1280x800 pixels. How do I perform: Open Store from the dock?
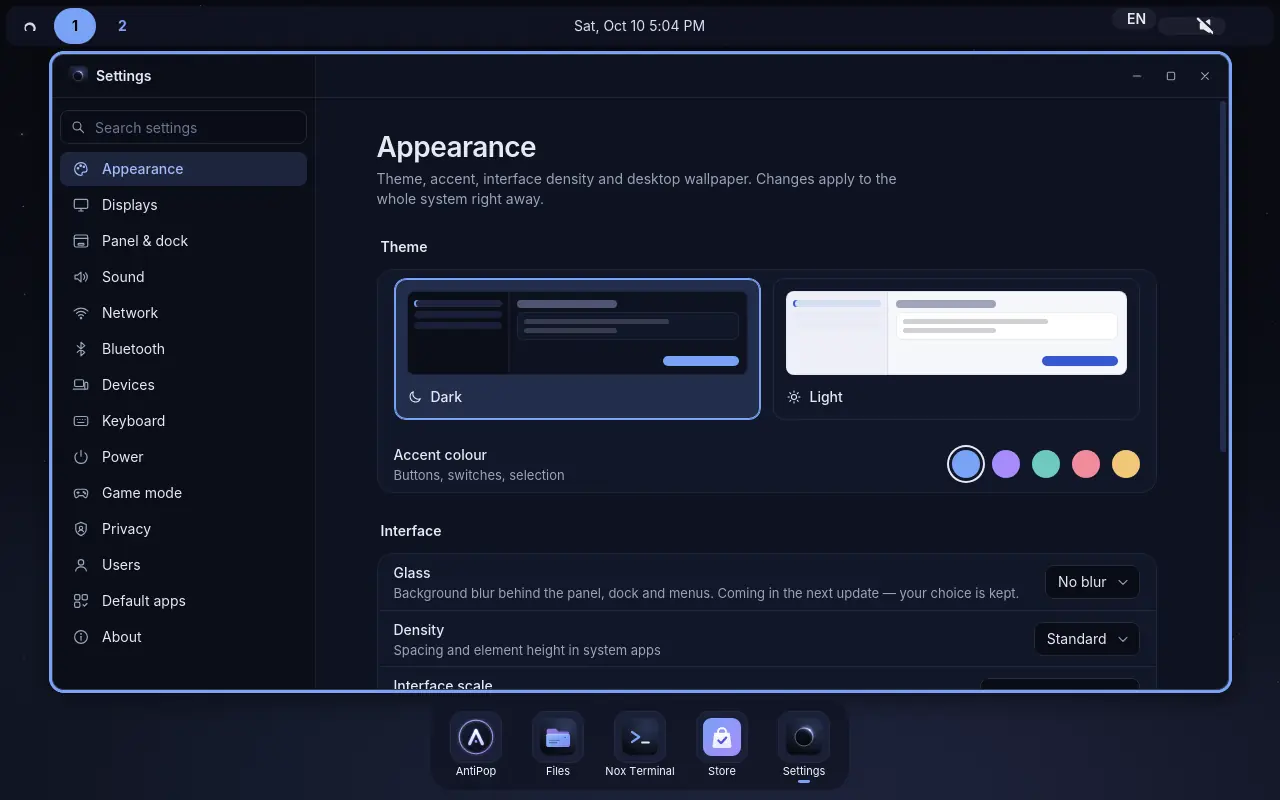tap(722, 738)
